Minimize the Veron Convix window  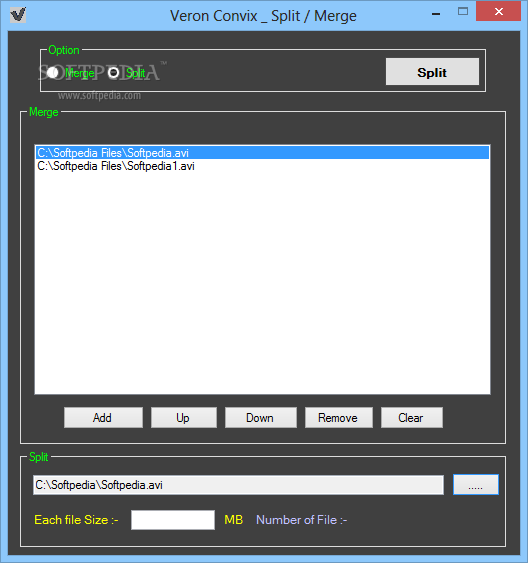(x=436, y=14)
